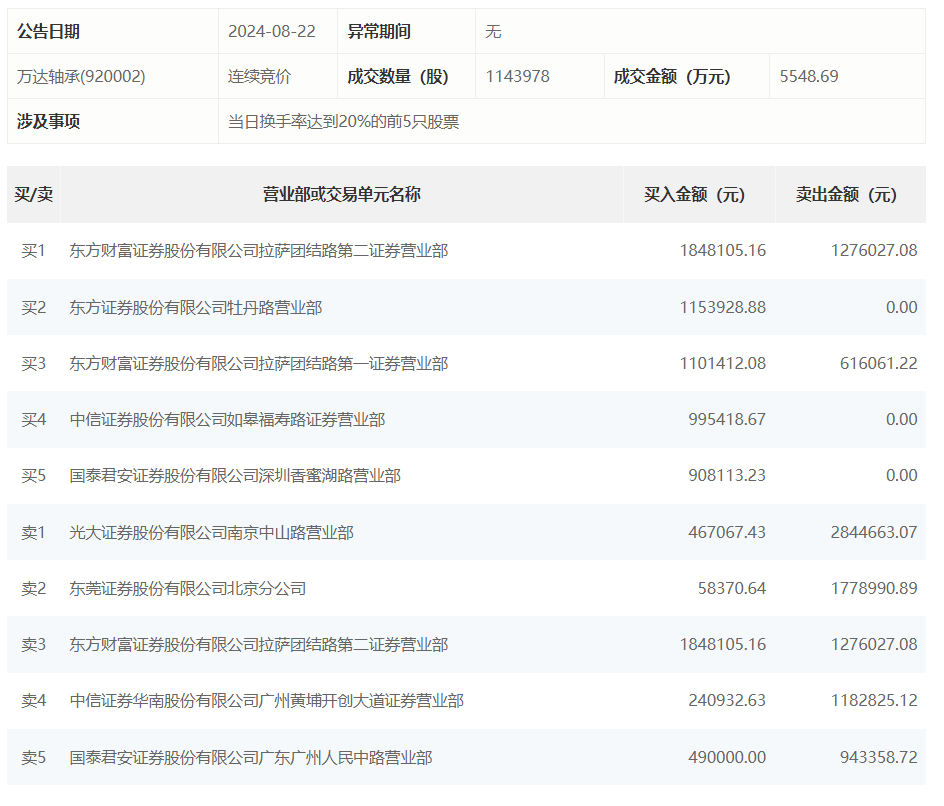Click buy amount 995418.67
Image resolution: width=944 pixels, height=806 pixels.
click(727, 419)
